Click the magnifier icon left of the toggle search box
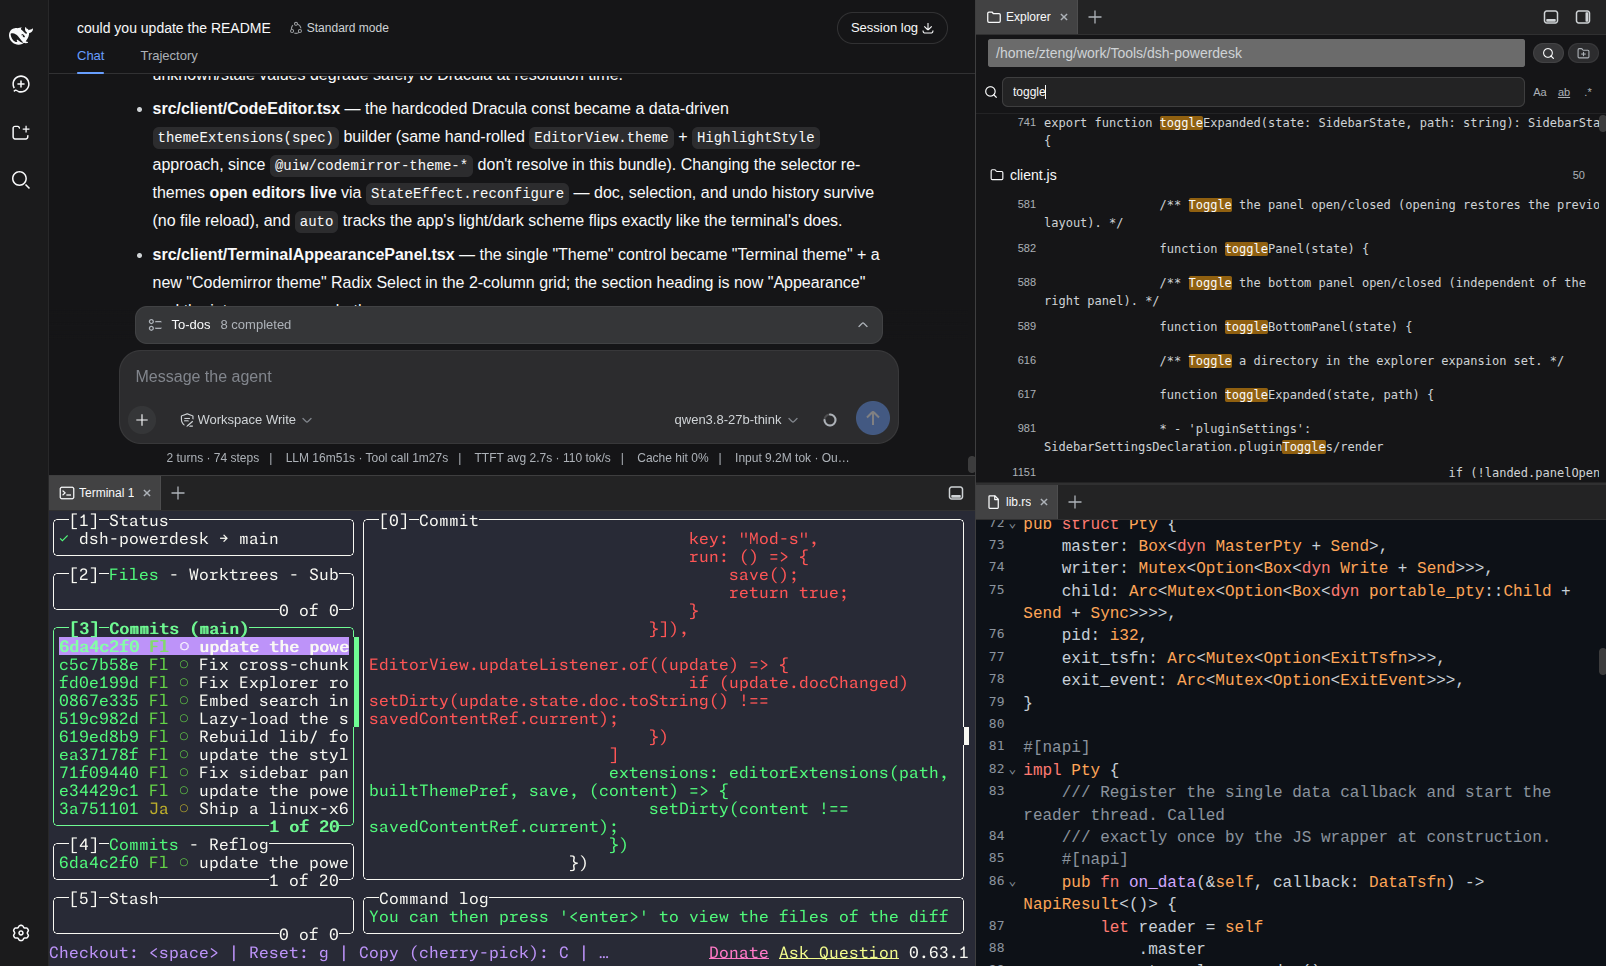The height and width of the screenshot is (966, 1606). point(991,92)
